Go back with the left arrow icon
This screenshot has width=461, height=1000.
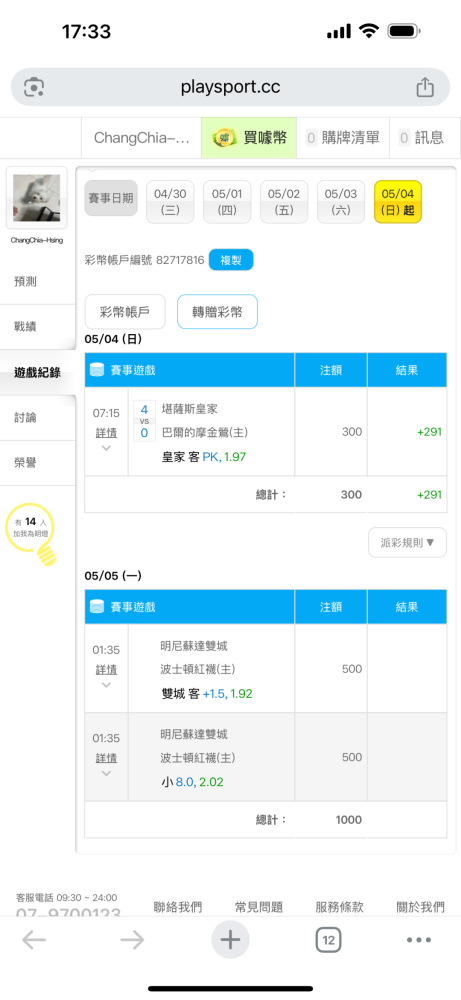click(34, 939)
